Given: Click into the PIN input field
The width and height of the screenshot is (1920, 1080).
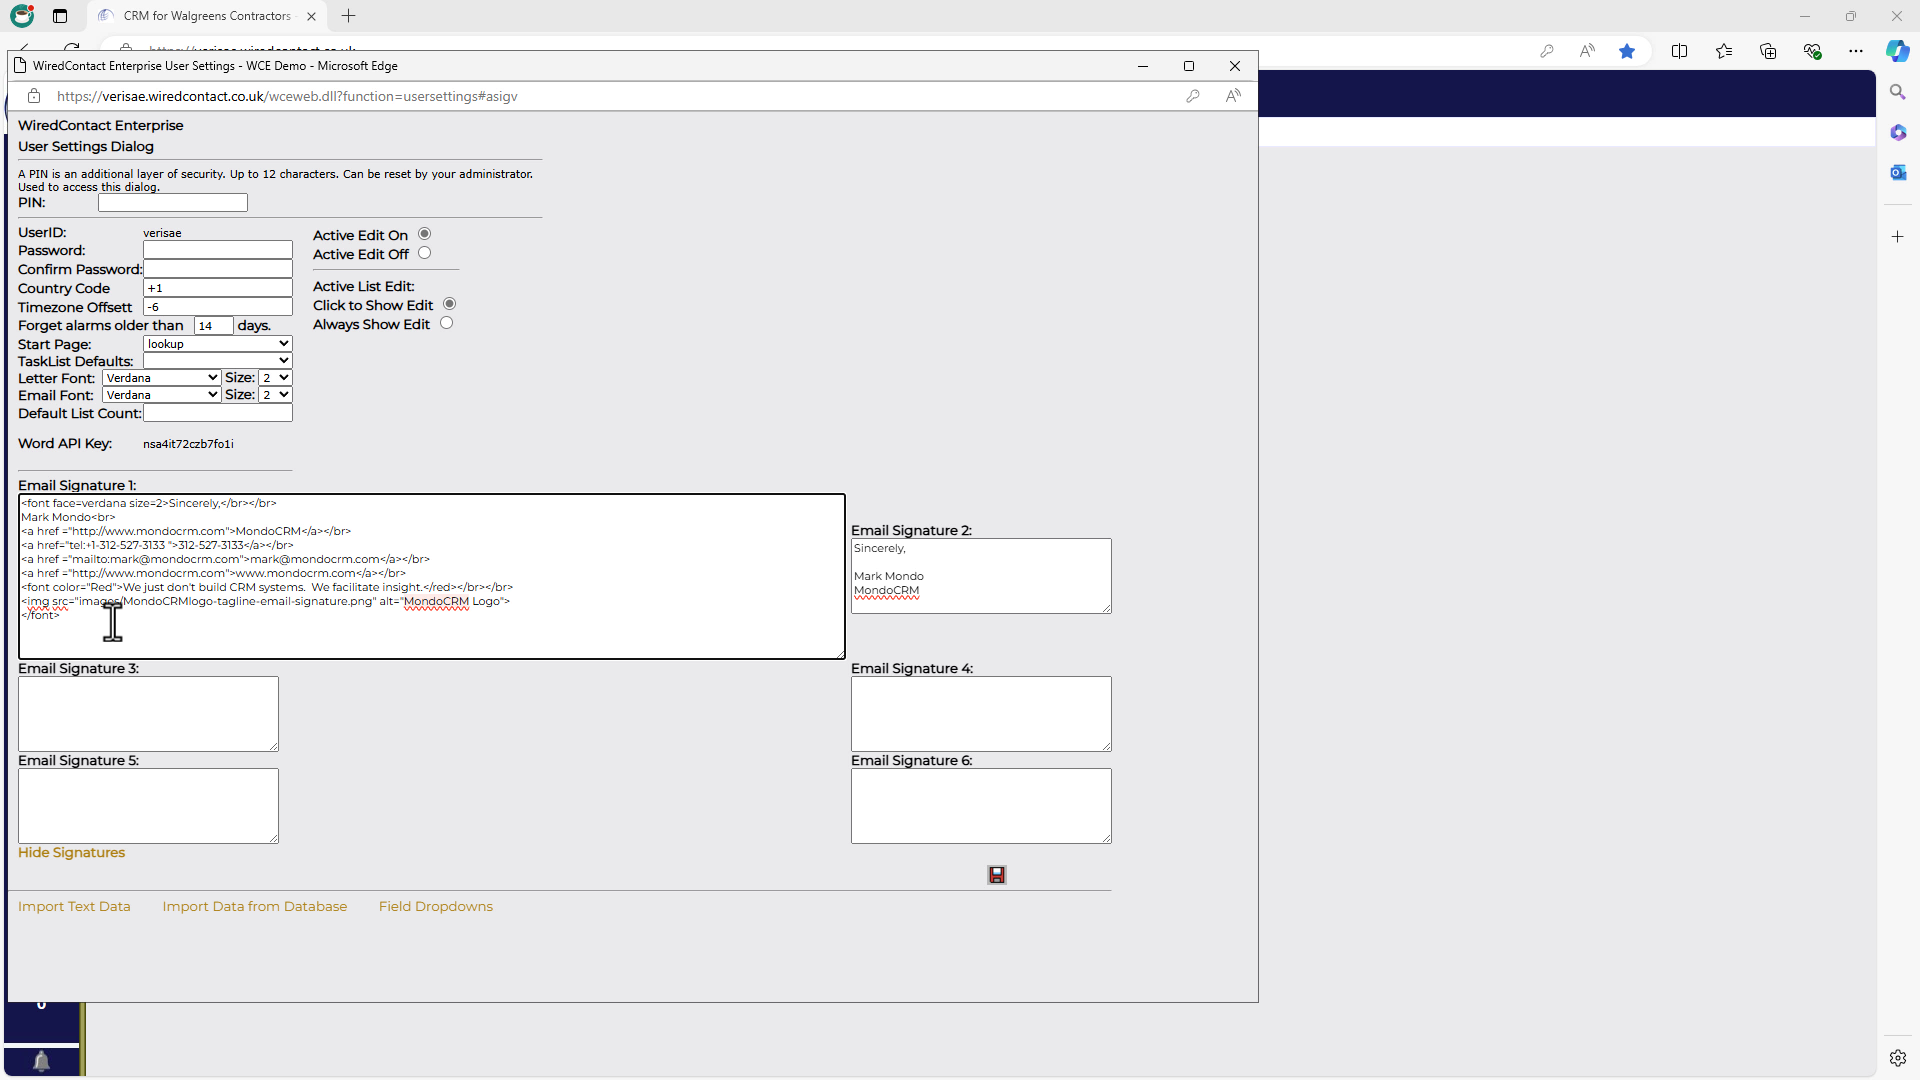Looking at the screenshot, I should click(172, 203).
